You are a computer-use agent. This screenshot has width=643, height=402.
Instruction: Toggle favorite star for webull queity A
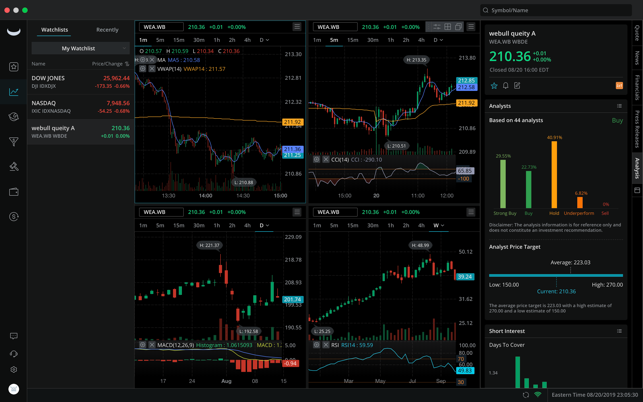494,85
